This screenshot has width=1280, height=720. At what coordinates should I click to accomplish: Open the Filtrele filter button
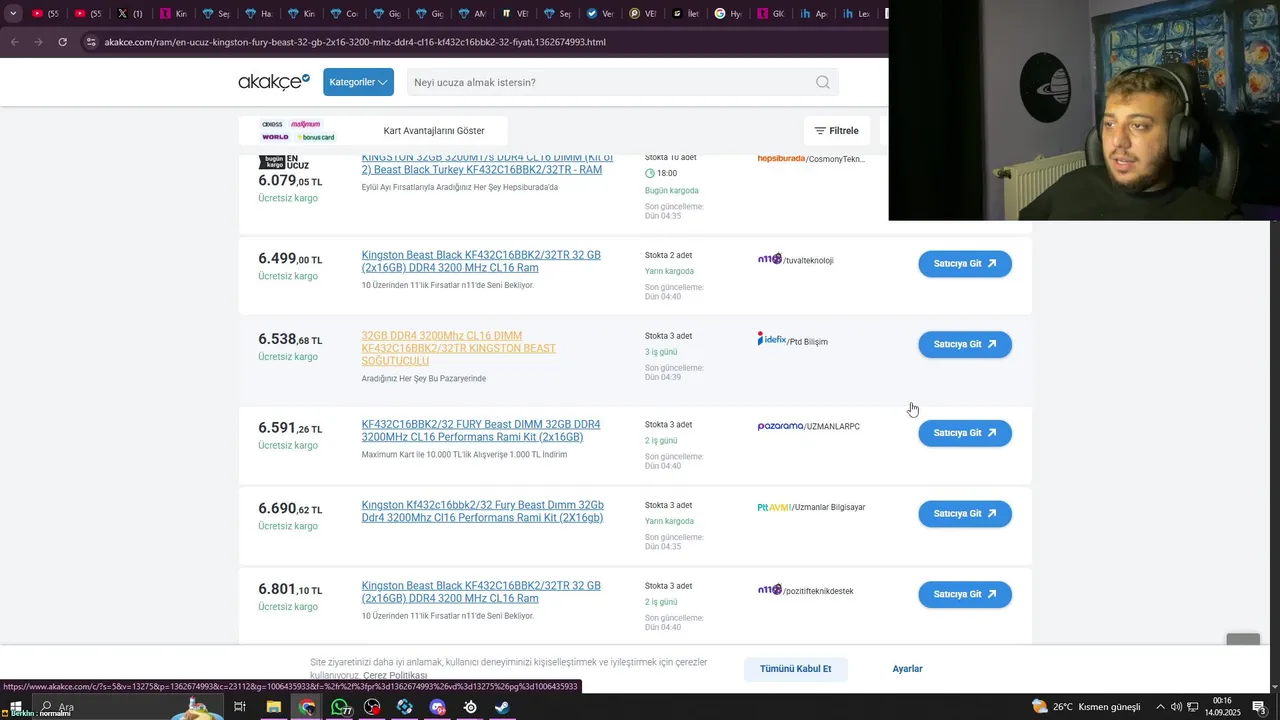(x=837, y=131)
